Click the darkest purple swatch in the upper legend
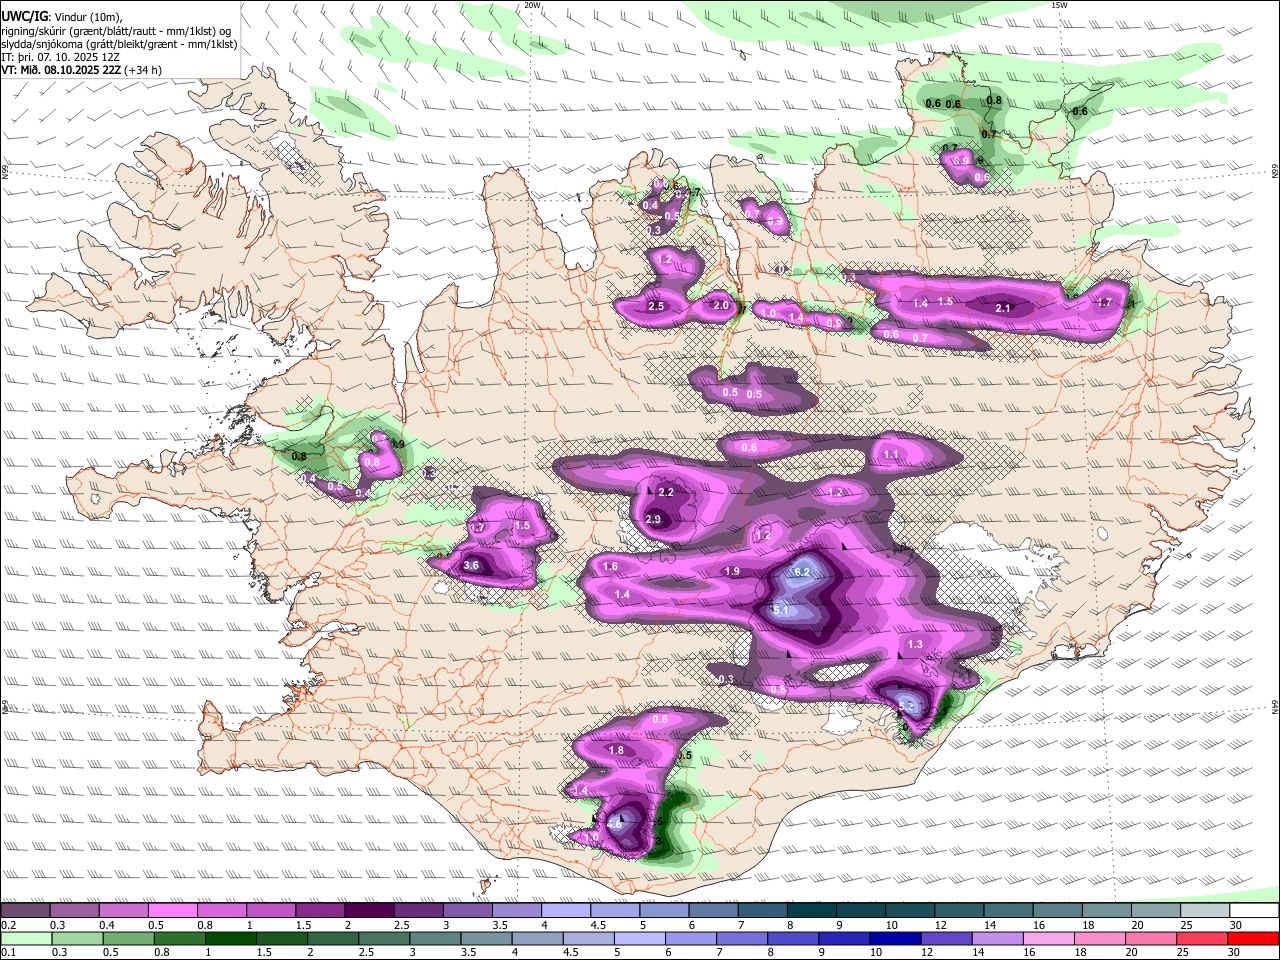This screenshot has height=960, width=1280. pyautogui.click(x=370, y=911)
